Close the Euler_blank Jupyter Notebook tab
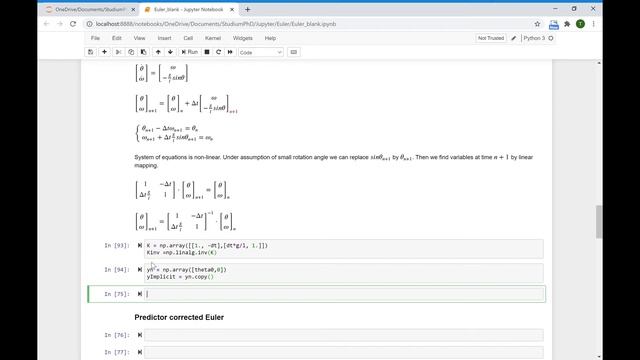Image resolution: width=640 pixels, height=360 pixels. pyautogui.click(x=232, y=9)
